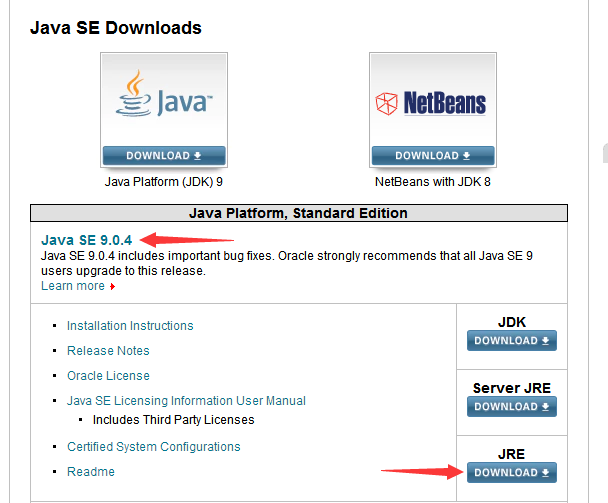Open Installation Instructions
This screenshot has width=608, height=503.
coord(130,326)
